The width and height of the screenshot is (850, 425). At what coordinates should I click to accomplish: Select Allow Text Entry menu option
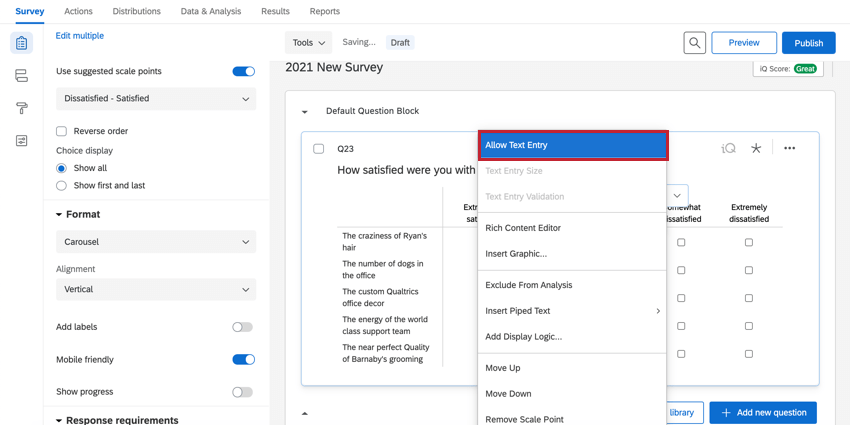tap(572, 145)
